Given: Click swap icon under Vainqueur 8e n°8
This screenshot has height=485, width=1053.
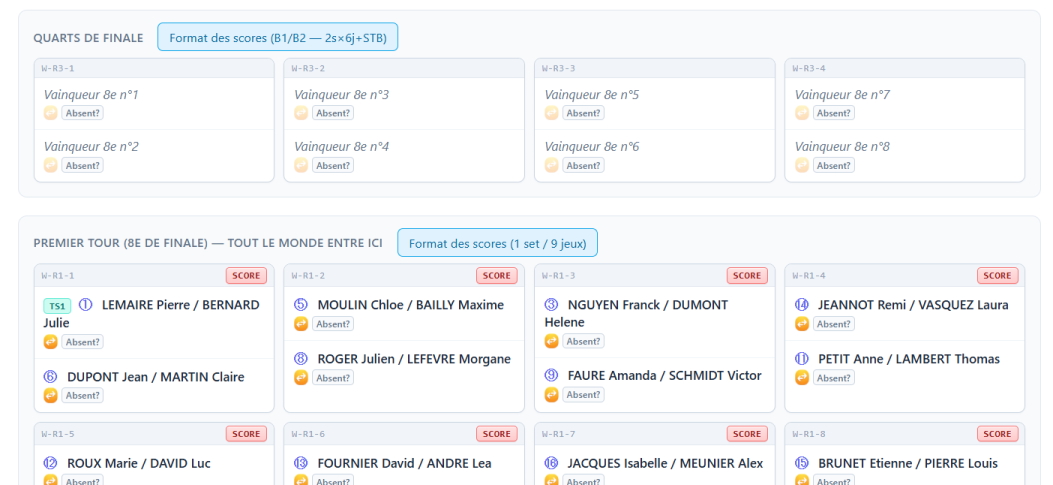Looking at the screenshot, I should pos(802,165).
